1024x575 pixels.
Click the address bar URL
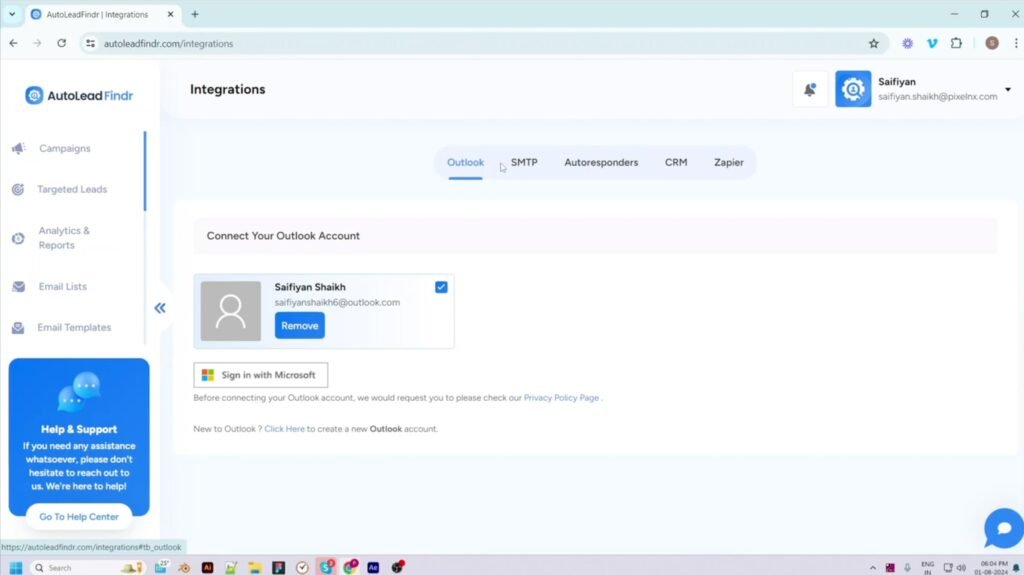click(x=168, y=44)
